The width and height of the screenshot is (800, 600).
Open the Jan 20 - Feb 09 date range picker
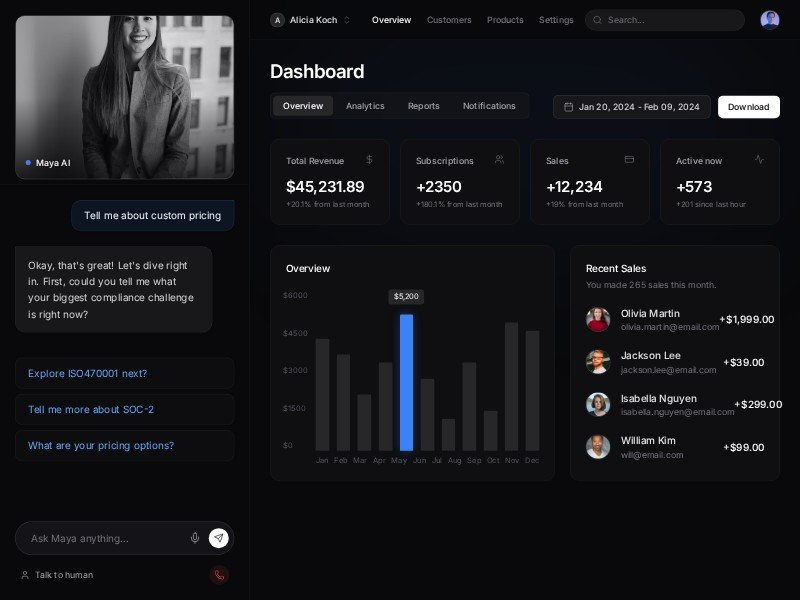pos(631,107)
